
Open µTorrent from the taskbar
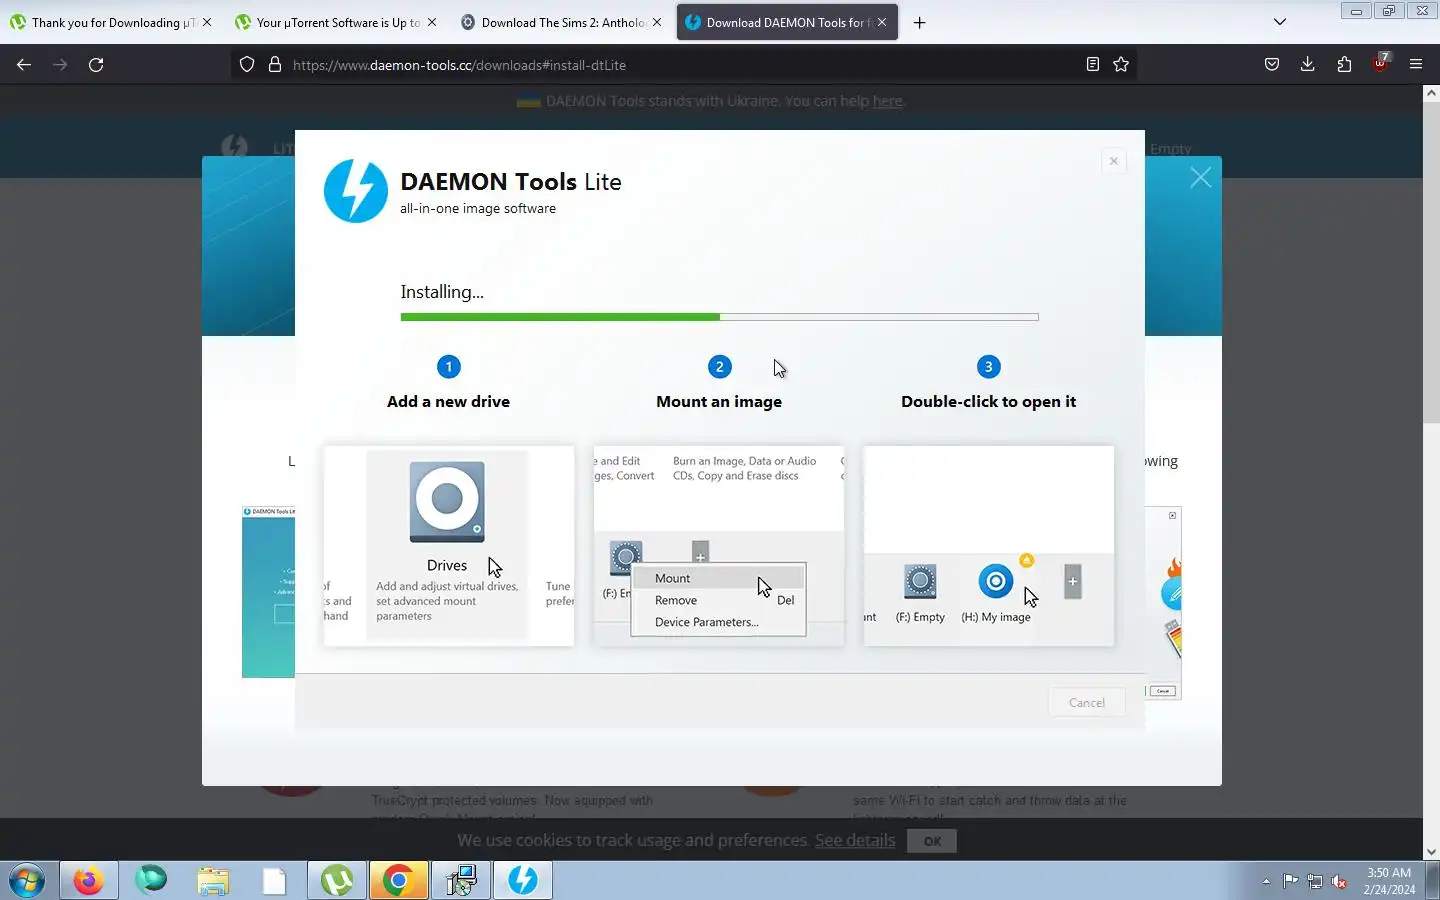point(337,880)
